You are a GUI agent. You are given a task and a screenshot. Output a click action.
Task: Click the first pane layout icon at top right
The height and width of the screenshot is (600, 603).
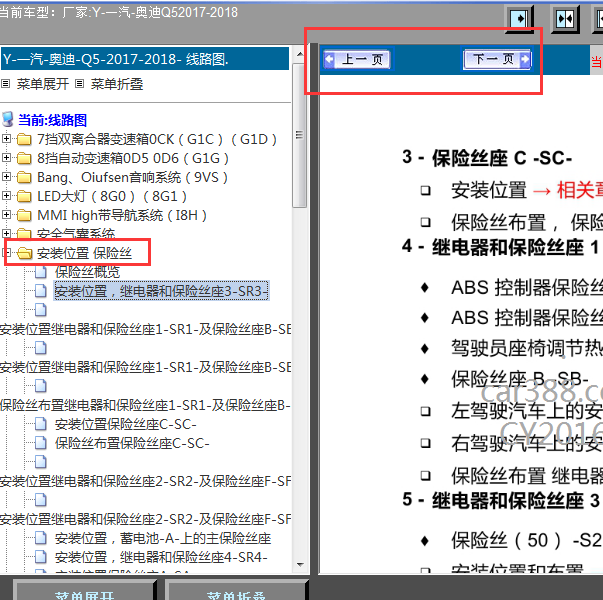pos(520,19)
